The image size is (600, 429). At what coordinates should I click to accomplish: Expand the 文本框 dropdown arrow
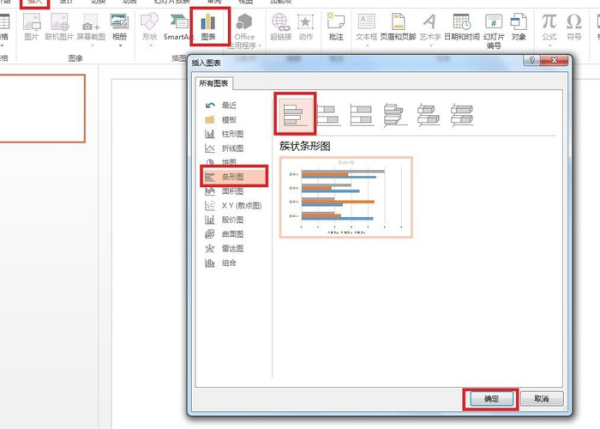coord(367,46)
